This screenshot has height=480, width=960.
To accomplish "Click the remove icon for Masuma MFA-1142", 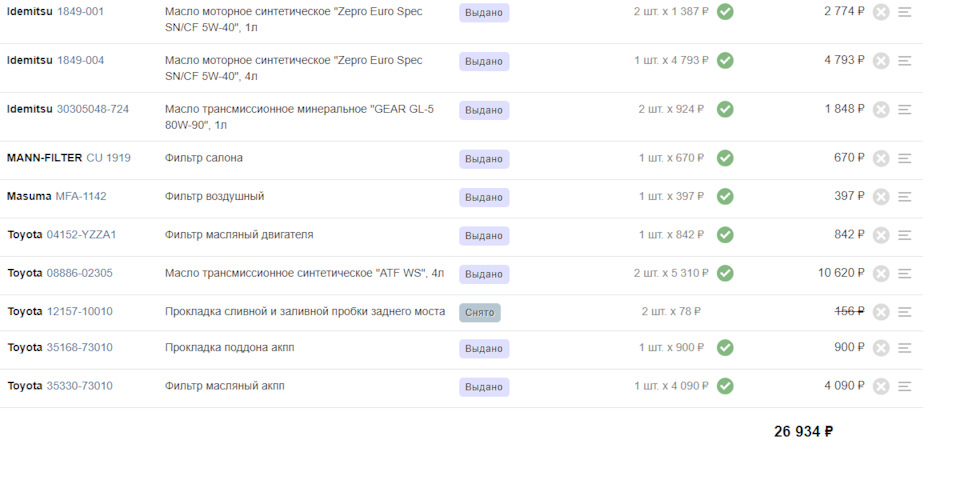I will click(880, 197).
